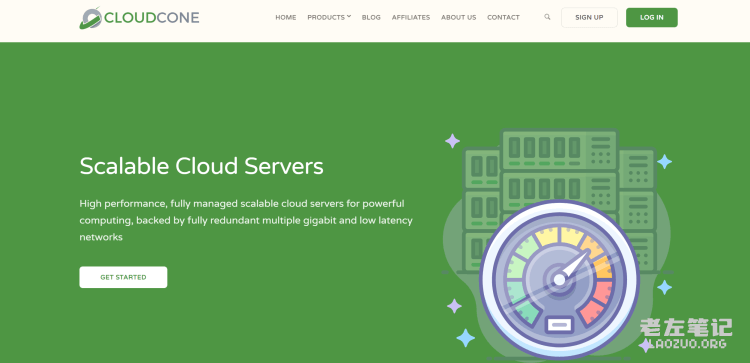Viewport: 750px width, 363px height.
Task: Click the CloudCone logo
Action: (x=139, y=18)
